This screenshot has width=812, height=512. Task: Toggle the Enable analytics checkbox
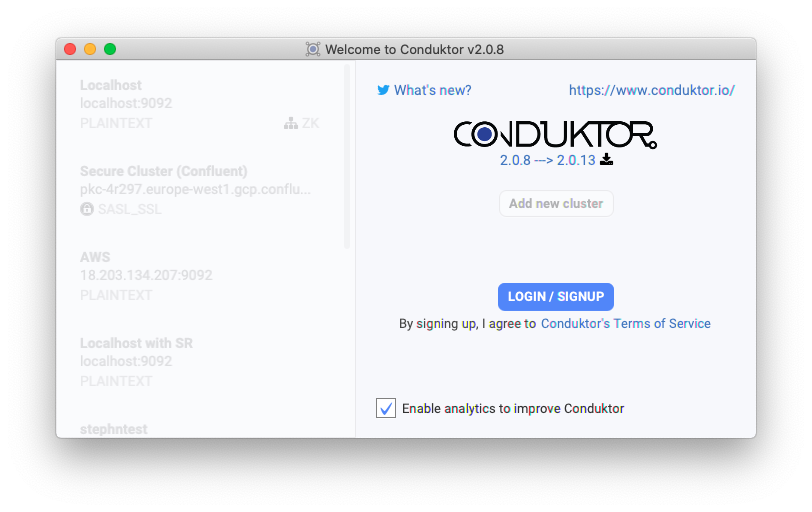click(386, 408)
